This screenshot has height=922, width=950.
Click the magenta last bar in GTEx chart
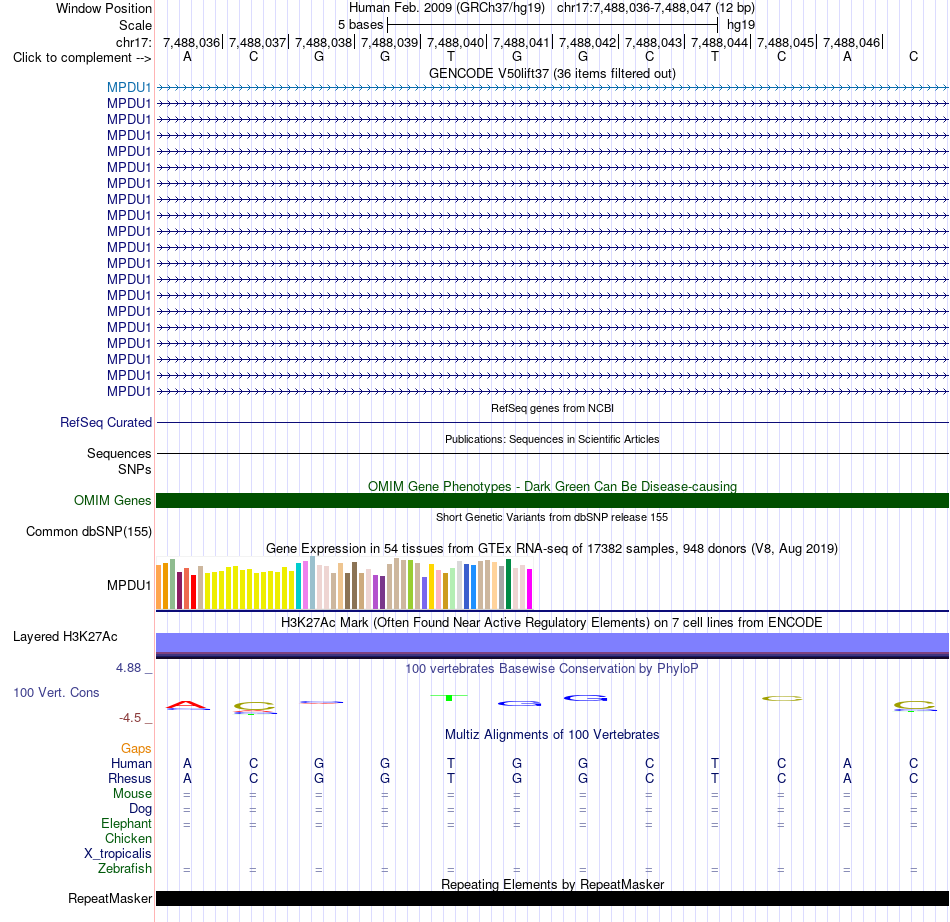click(530, 589)
